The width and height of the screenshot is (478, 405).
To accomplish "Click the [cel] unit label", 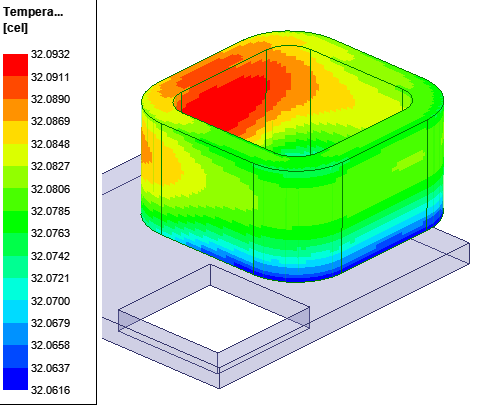I will [15, 28].
